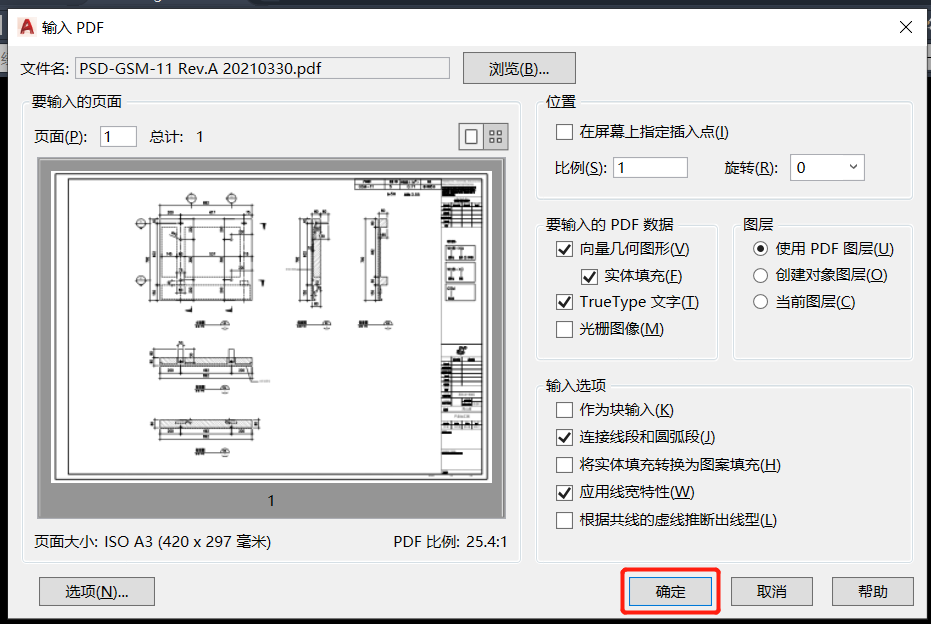Enable 将实体填充转换为图案填充(H)
Viewport: 931px width, 624px height.
point(563,464)
